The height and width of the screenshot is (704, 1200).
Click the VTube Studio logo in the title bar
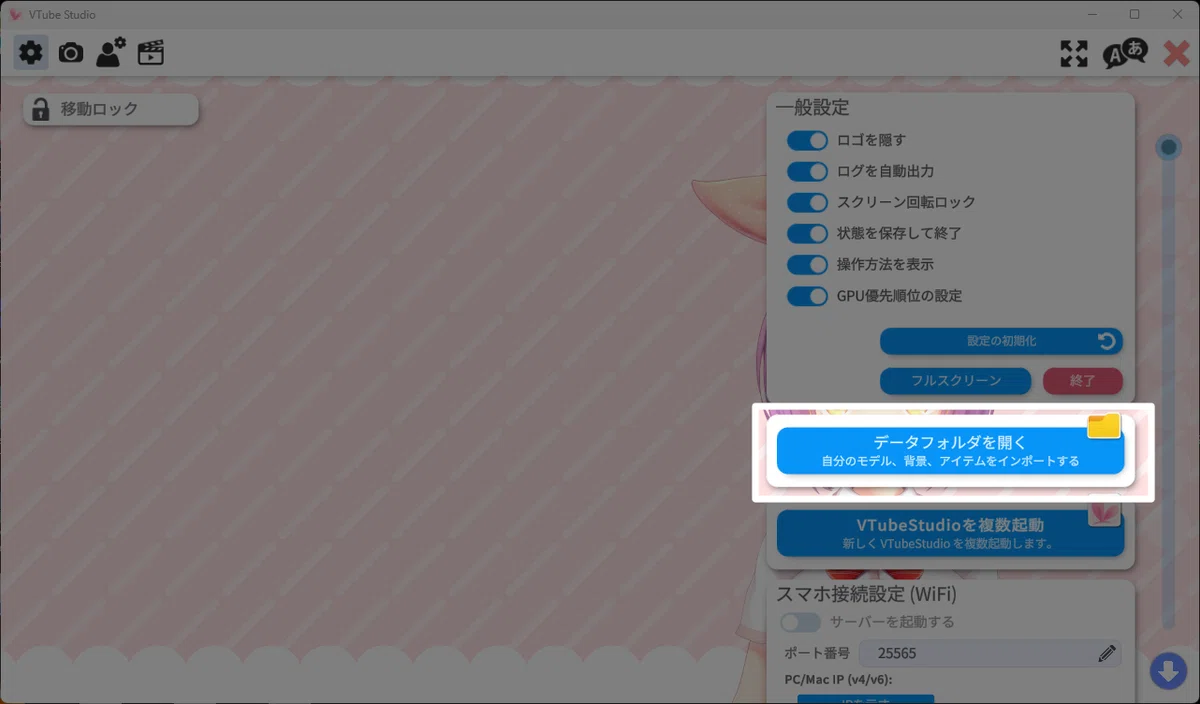point(15,15)
